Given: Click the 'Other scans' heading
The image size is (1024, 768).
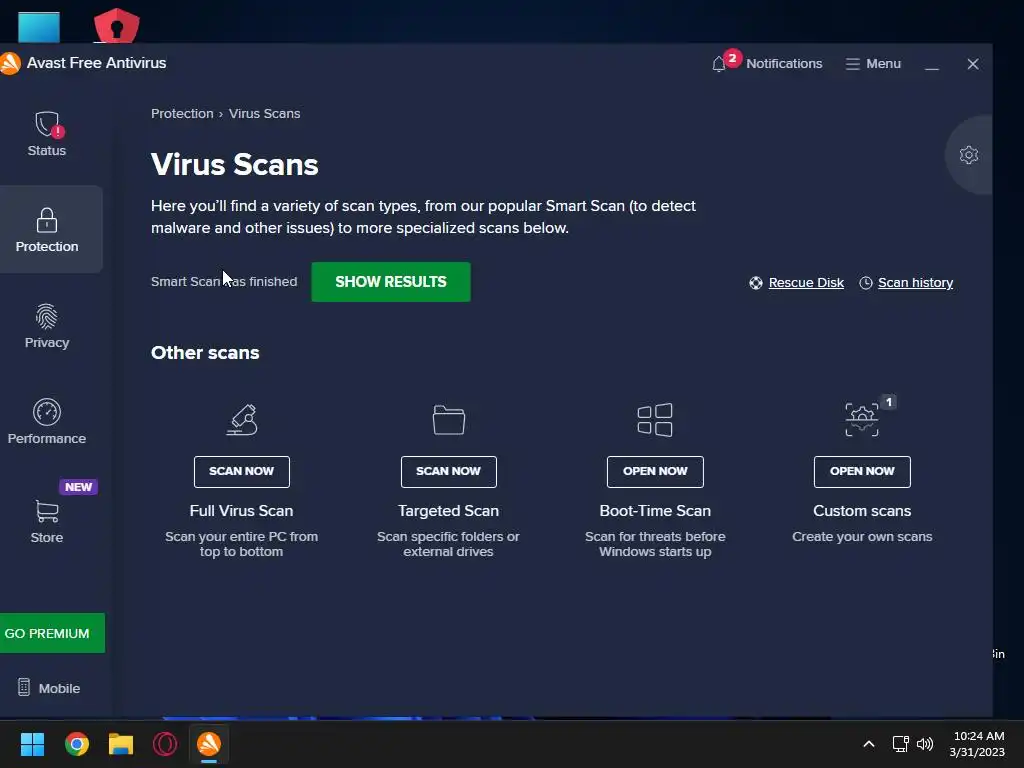Looking at the screenshot, I should 205,353.
